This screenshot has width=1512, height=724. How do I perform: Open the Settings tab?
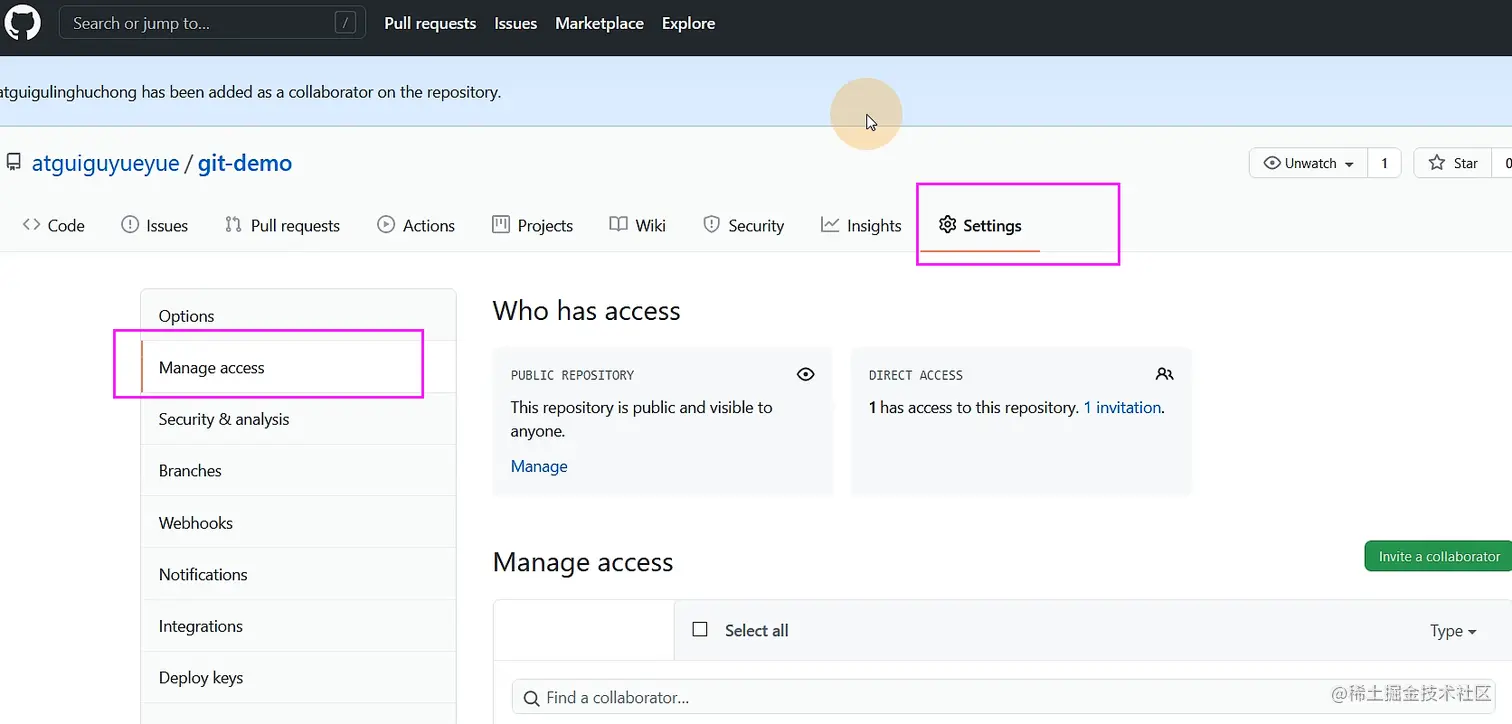pos(980,225)
